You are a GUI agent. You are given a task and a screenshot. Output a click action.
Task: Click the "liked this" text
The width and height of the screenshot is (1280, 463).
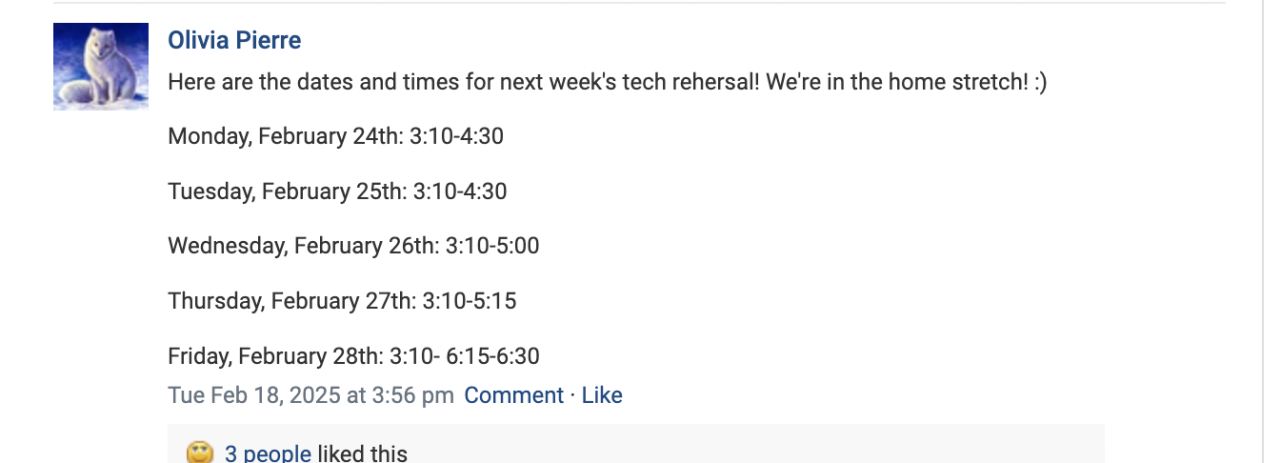click(x=362, y=453)
